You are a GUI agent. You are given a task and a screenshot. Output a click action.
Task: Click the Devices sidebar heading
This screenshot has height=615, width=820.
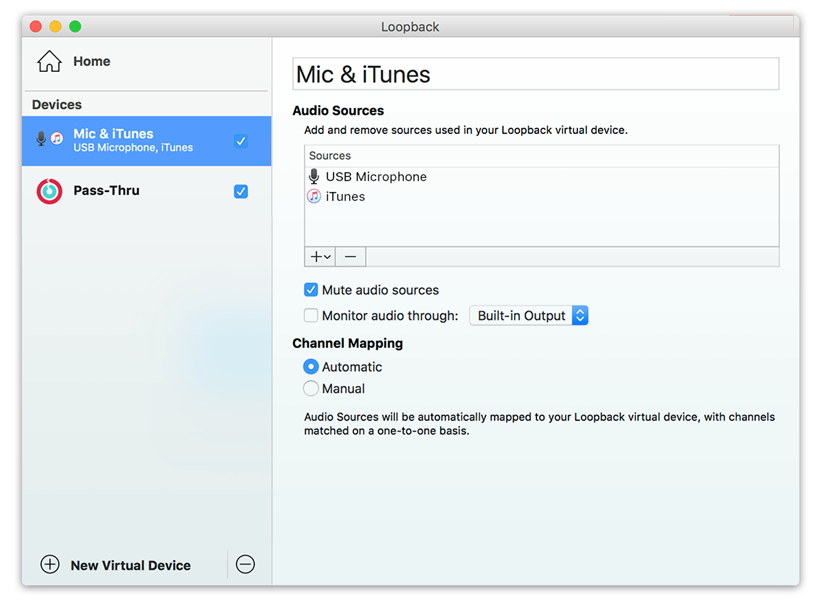[56, 105]
